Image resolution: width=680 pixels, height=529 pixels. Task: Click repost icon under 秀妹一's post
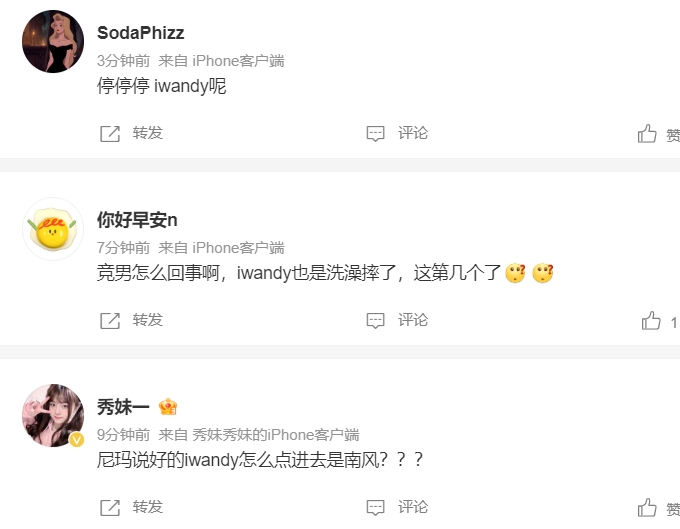(x=110, y=507)
